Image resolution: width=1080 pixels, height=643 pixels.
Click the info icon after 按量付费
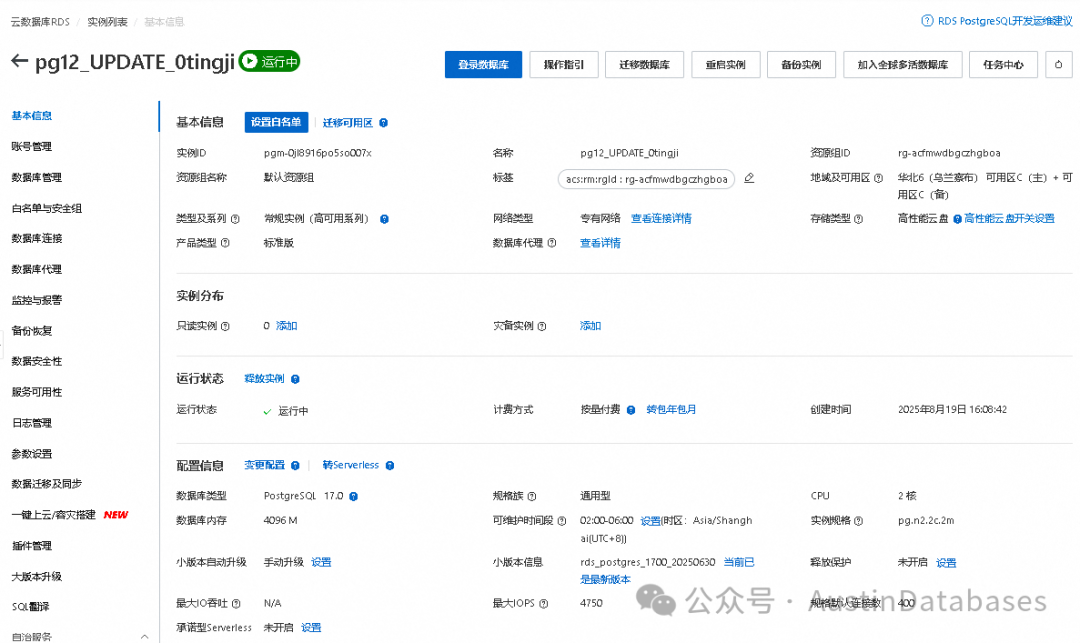(x=631, y=410)
